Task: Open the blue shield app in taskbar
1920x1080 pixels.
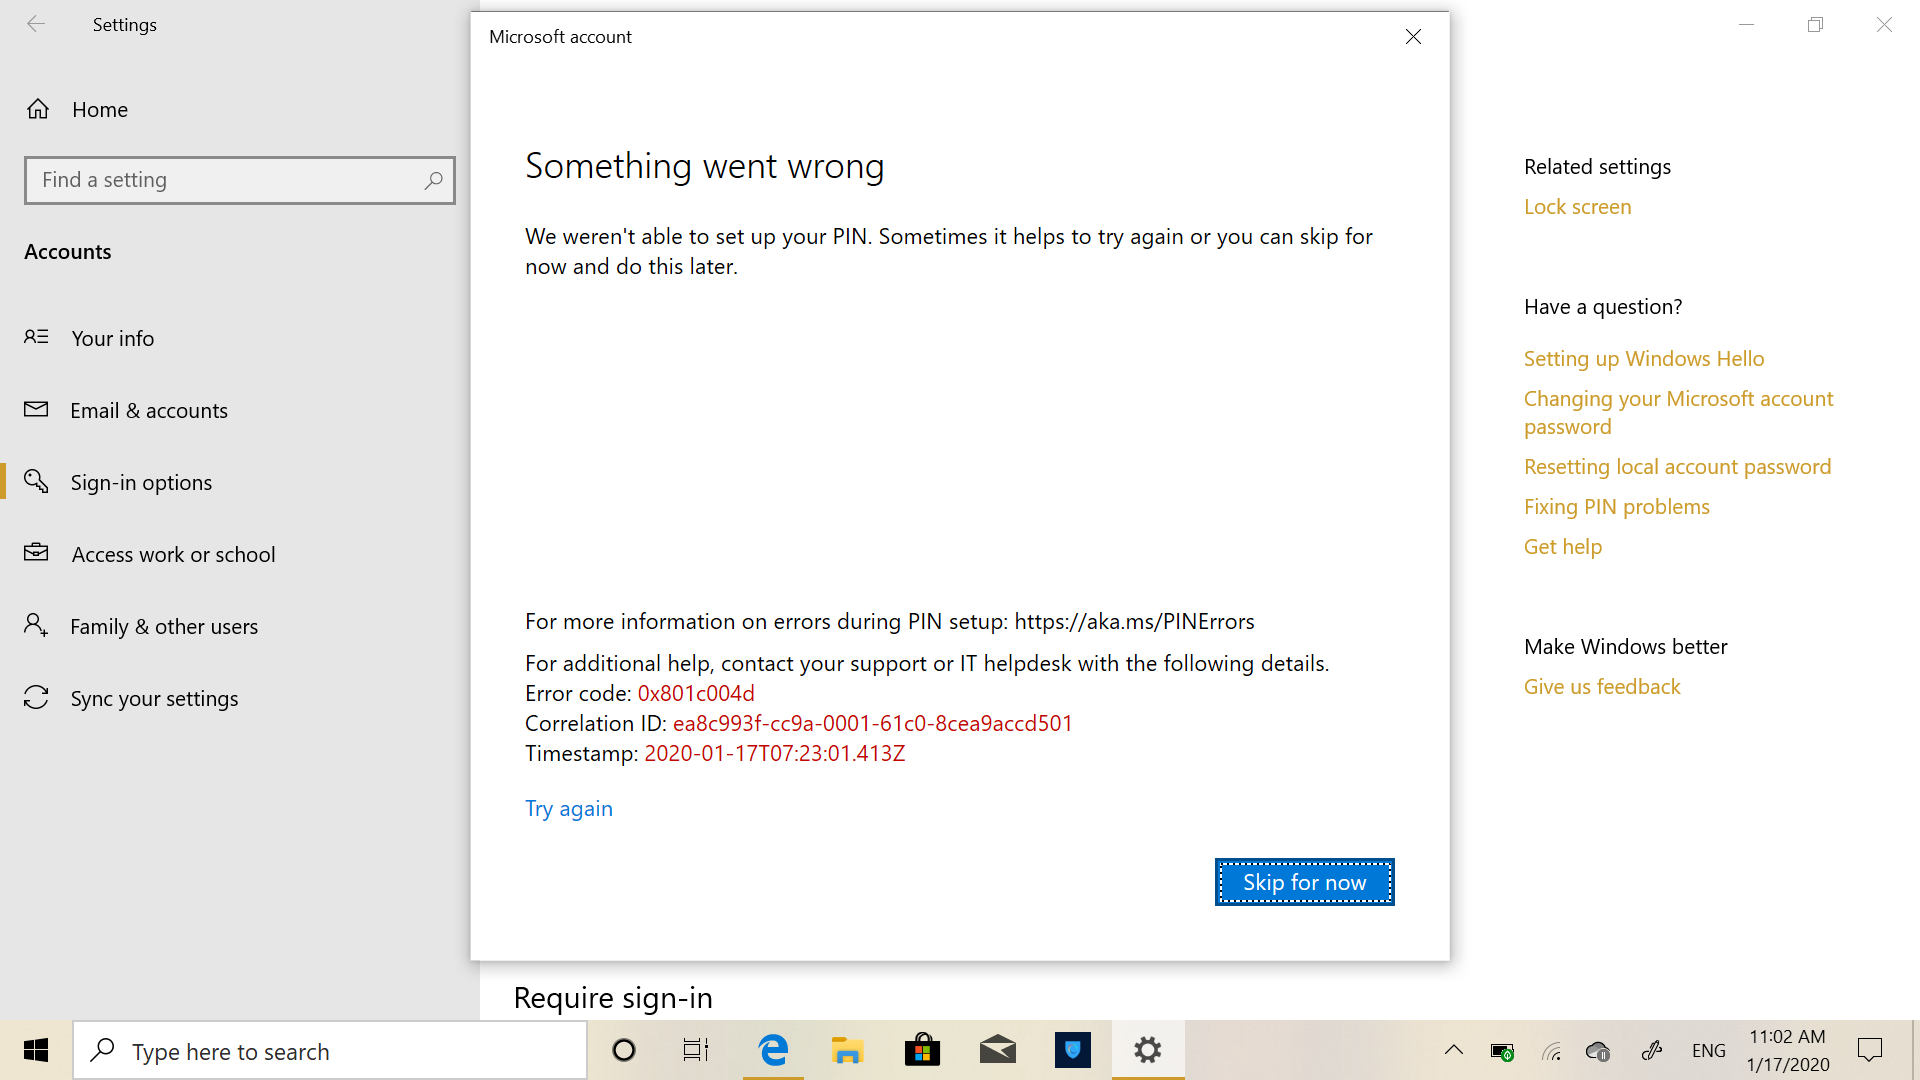Action: 1073,1050
